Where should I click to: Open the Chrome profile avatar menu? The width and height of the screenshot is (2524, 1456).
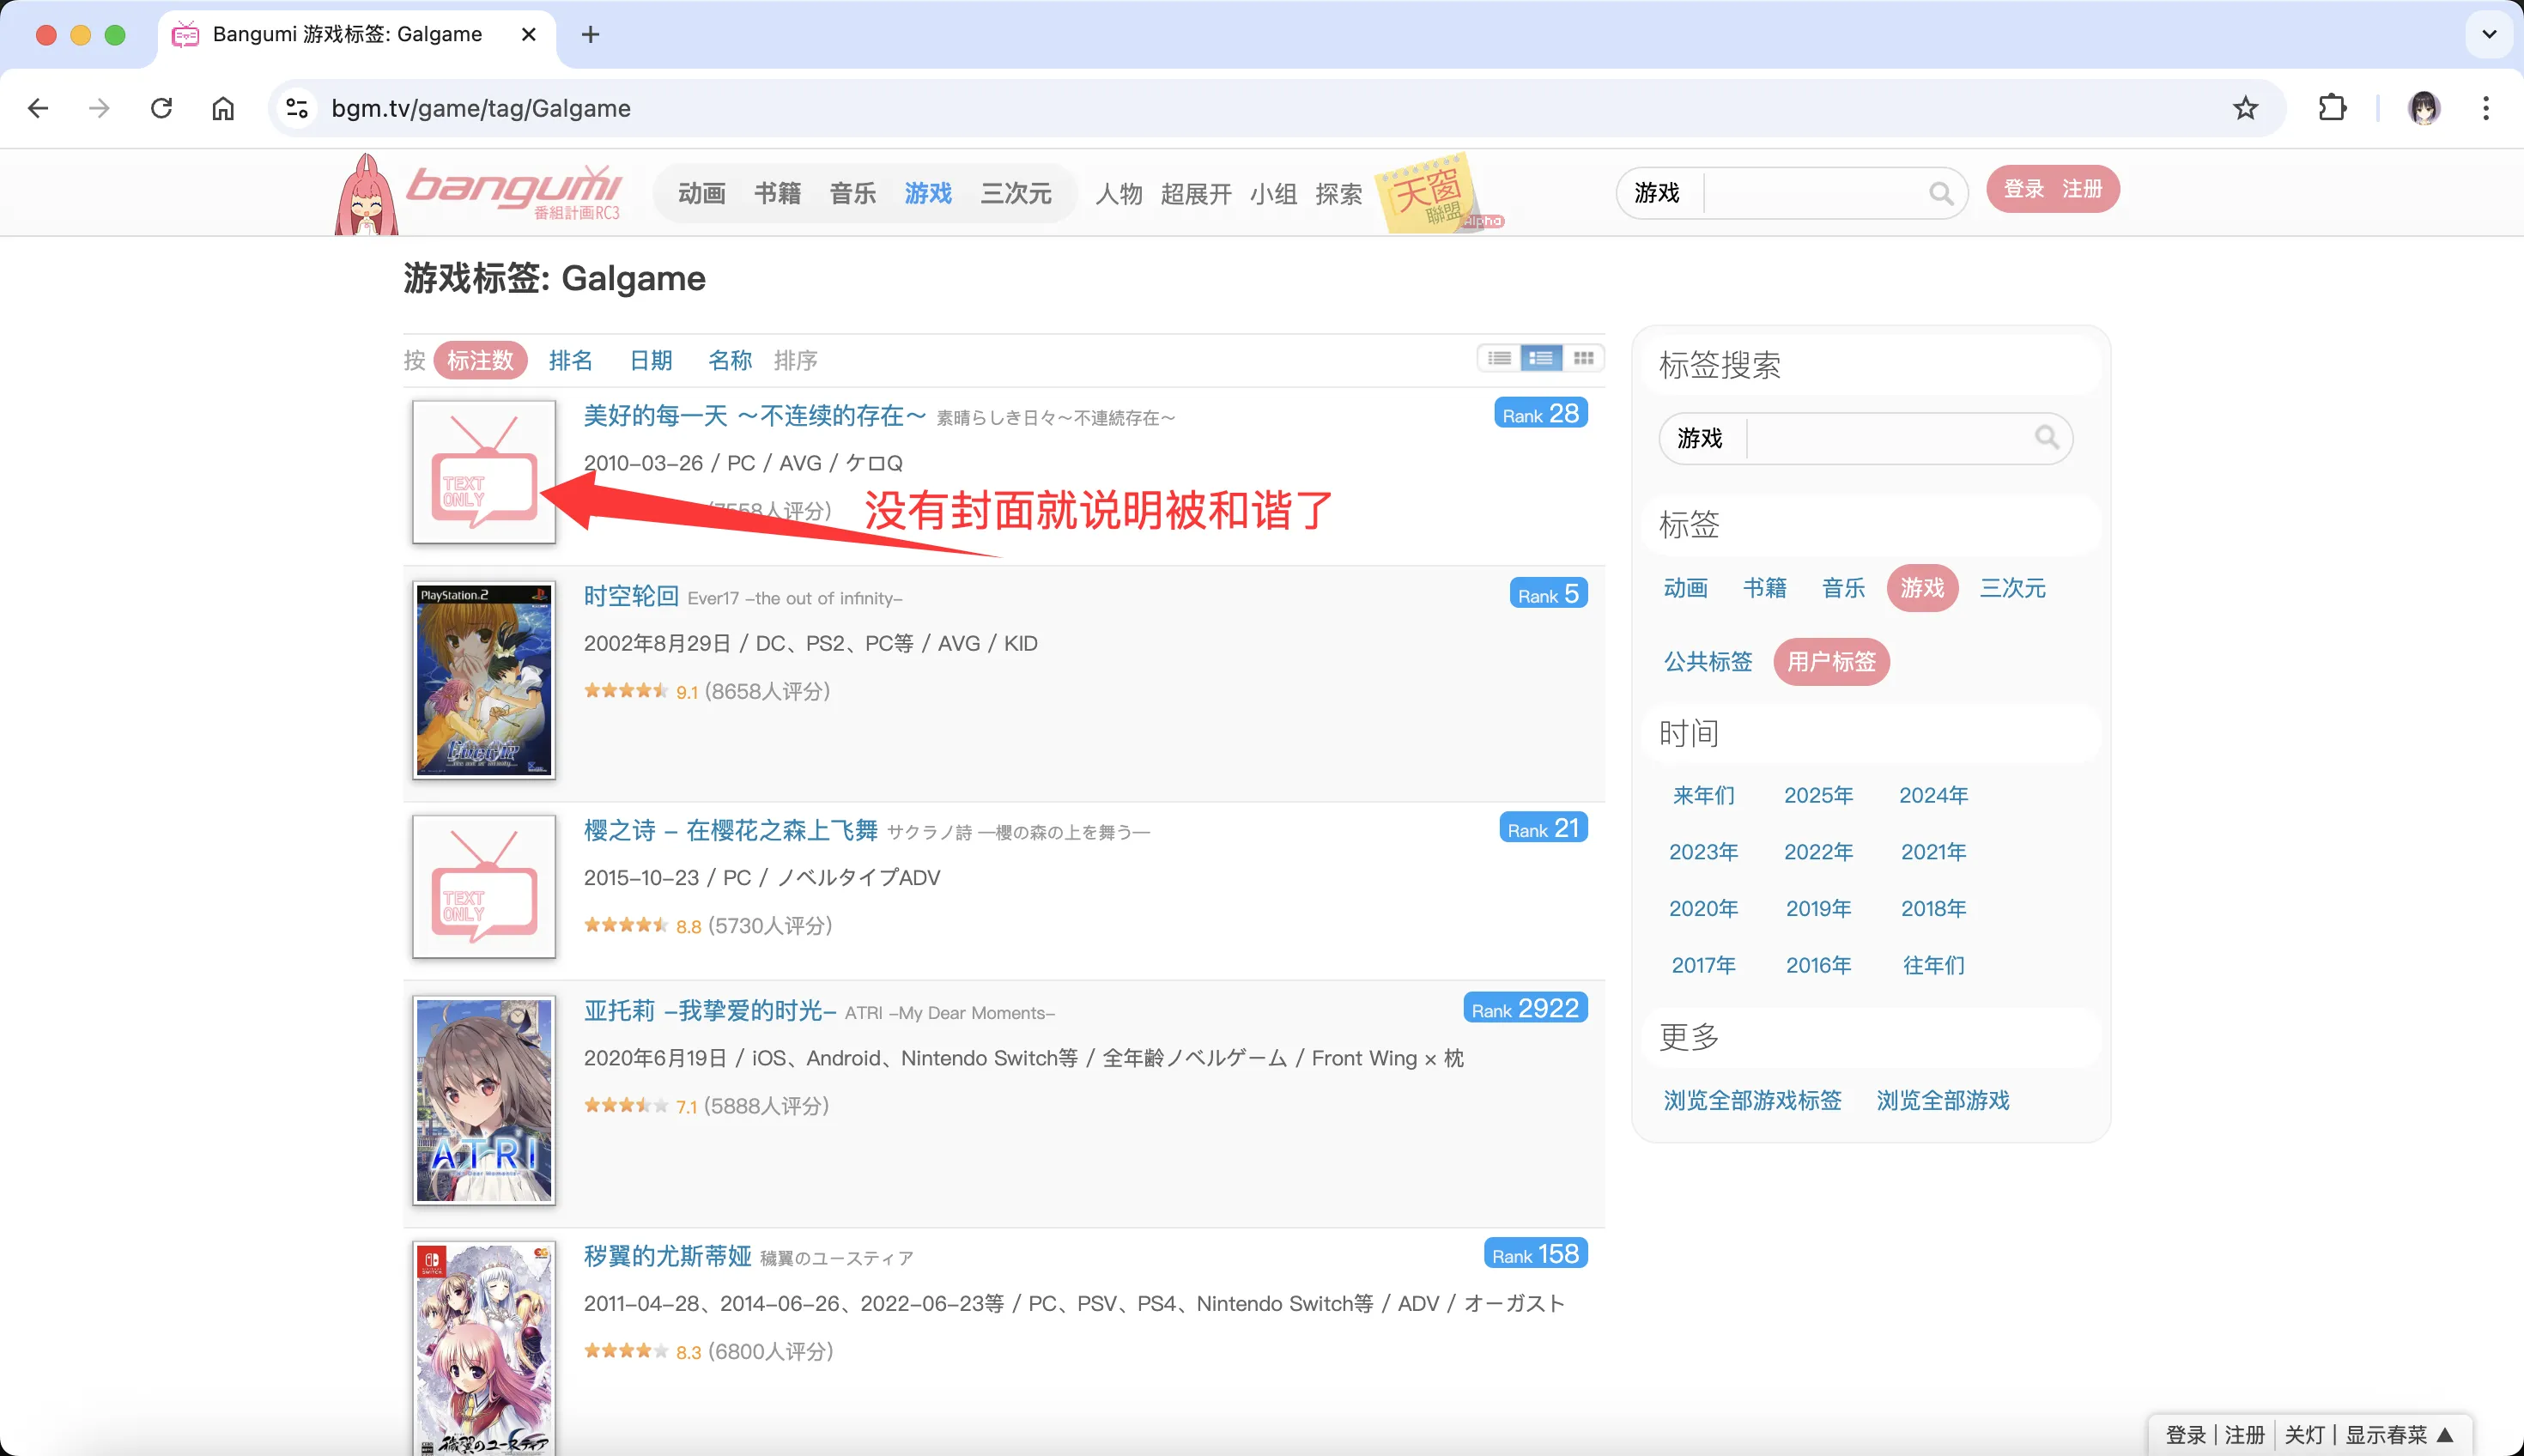(x=2424, y=108)
